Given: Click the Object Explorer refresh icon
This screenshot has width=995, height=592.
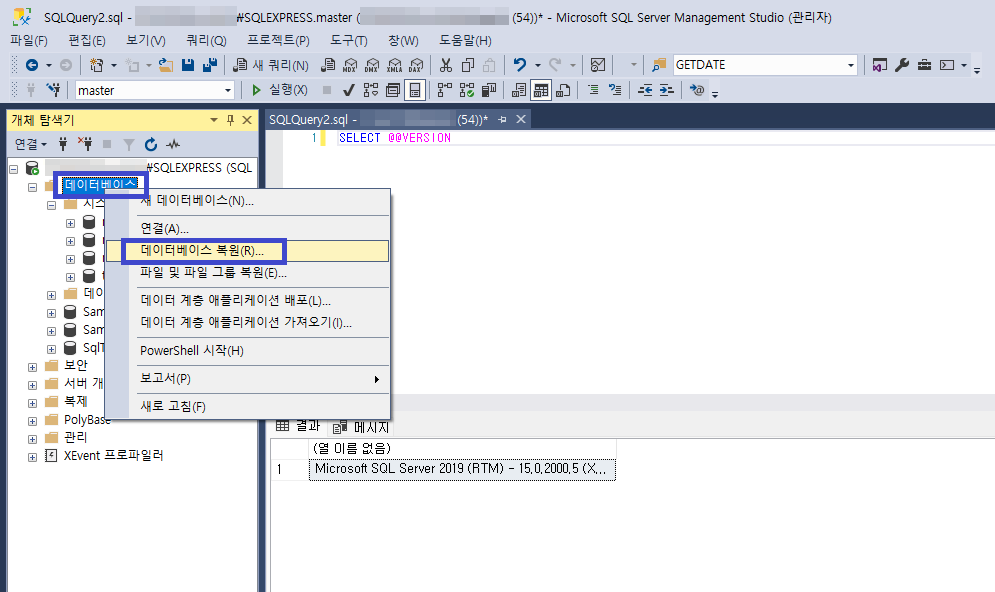Looking at the screenshot, I should click(x=150, y=145).
